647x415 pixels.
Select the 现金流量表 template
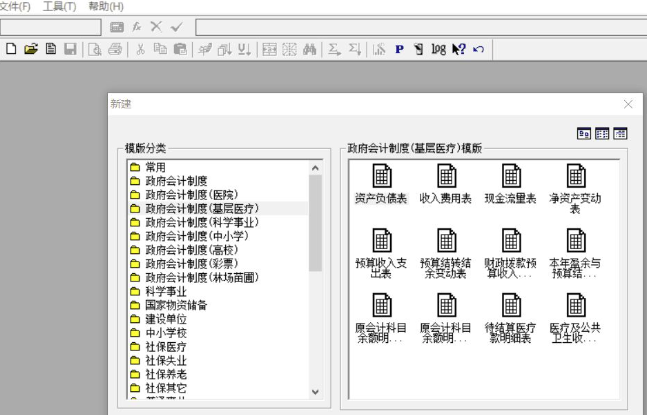[x=510, y=184]
